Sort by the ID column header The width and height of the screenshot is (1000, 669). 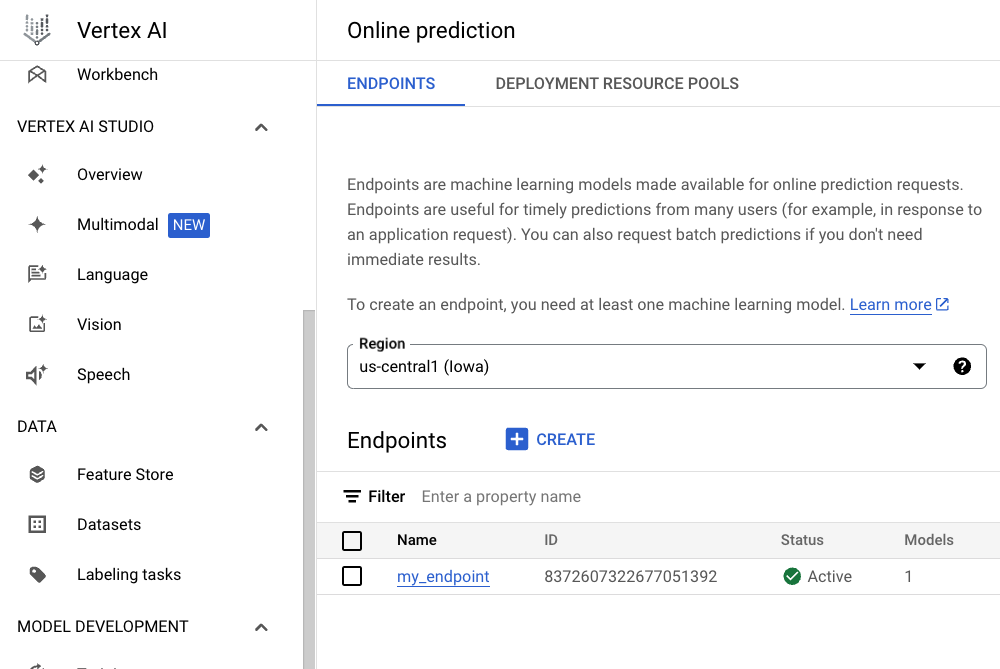tap(550, 540)
